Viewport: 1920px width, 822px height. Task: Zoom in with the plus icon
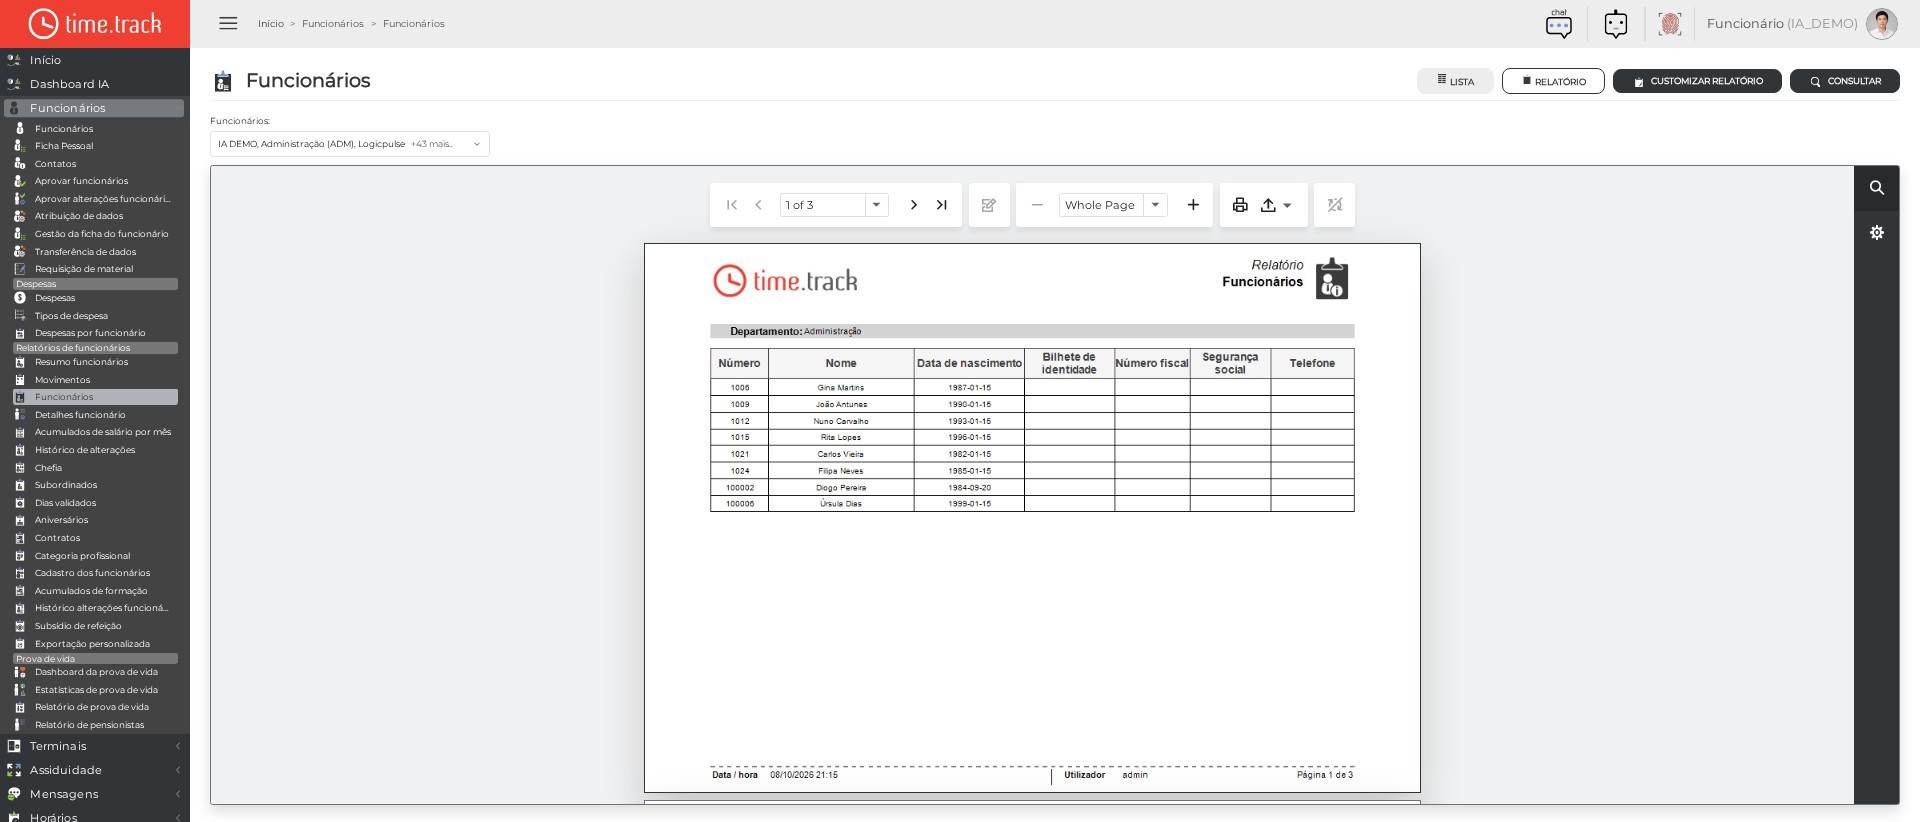point(1193,205)
